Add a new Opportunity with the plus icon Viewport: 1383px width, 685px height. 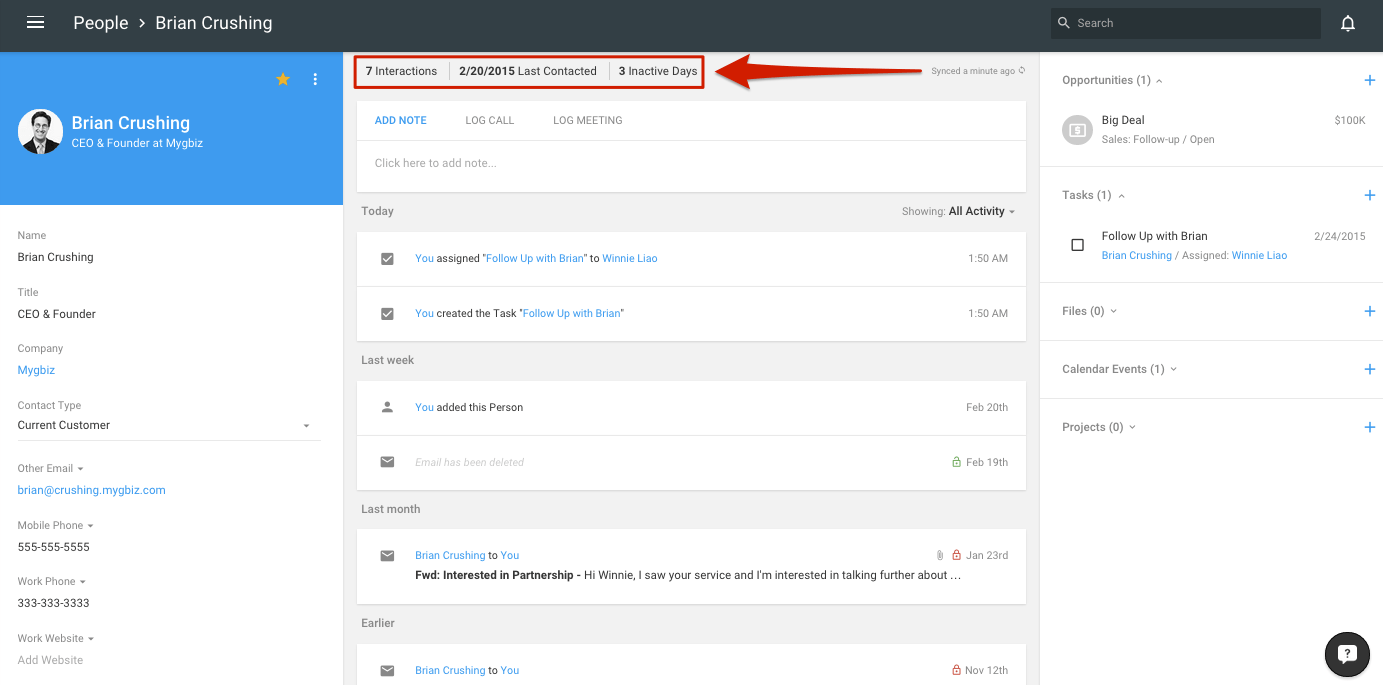coord(1369,79)
